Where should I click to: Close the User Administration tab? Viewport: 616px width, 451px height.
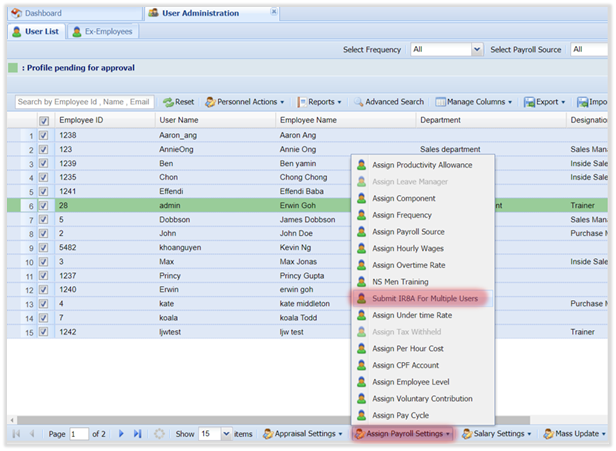[x=272, y=13]
